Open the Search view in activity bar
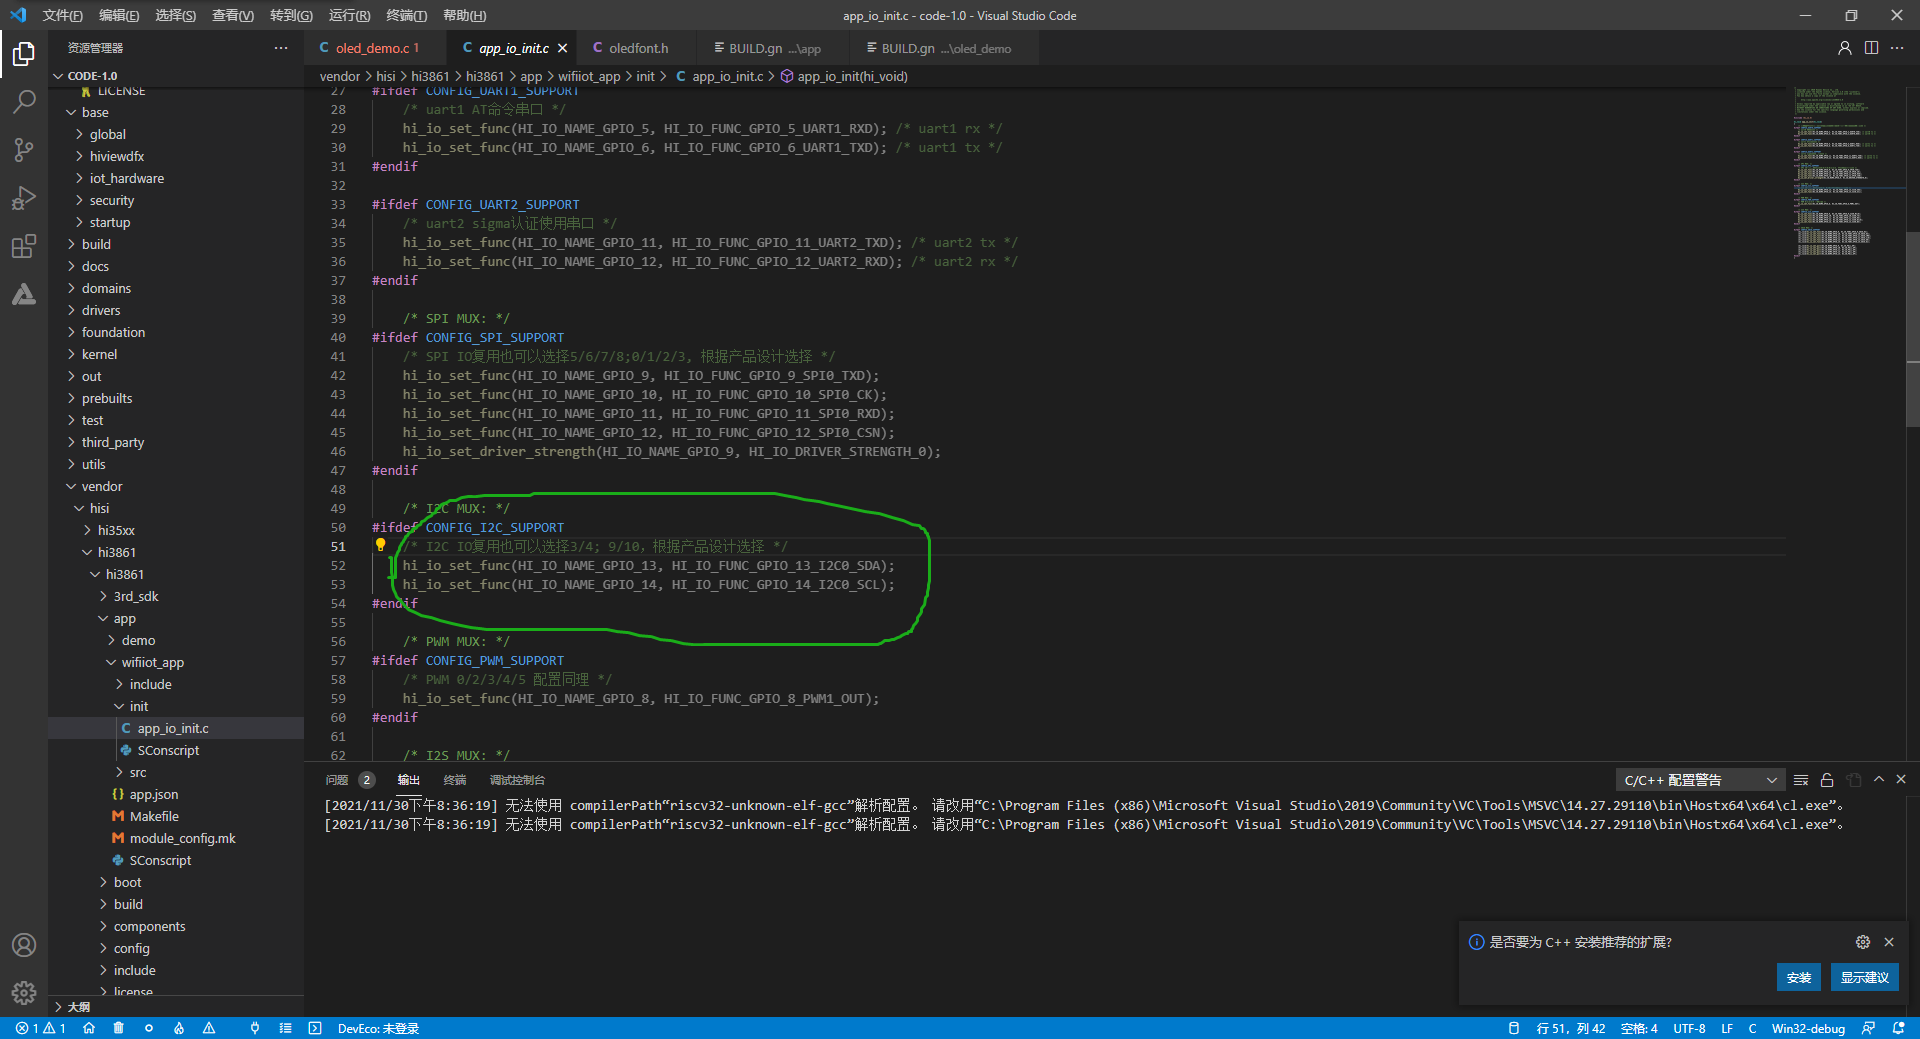The width and height of the screenshot is (1920, 1039). [24, 101]
